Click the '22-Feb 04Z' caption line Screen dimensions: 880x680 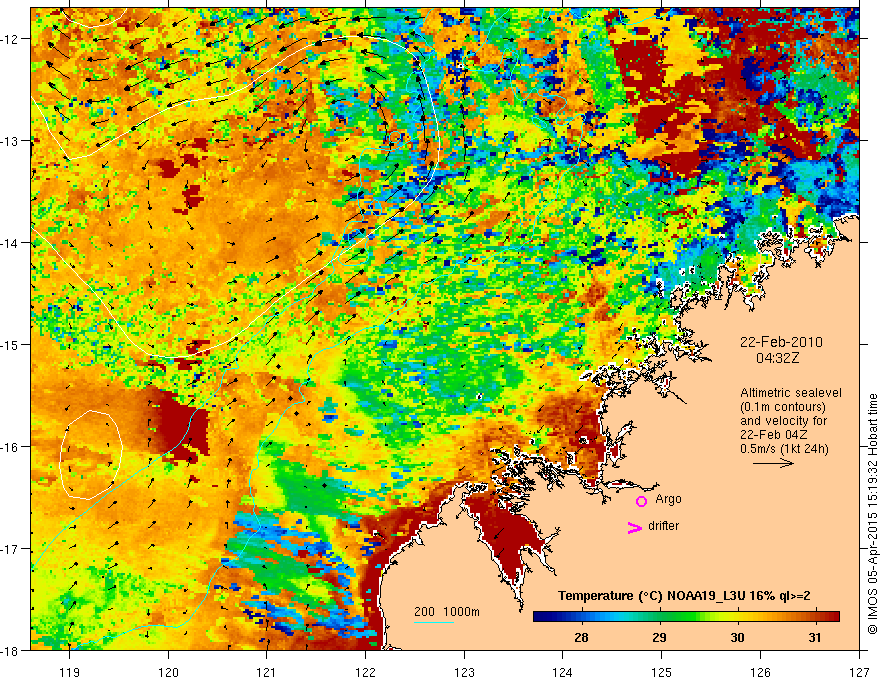[771, 435]
